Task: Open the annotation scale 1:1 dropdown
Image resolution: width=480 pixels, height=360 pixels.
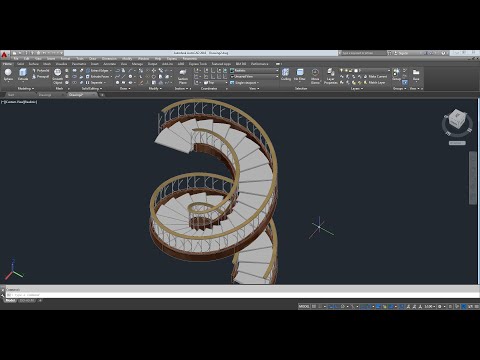Action: click(430, 306)
